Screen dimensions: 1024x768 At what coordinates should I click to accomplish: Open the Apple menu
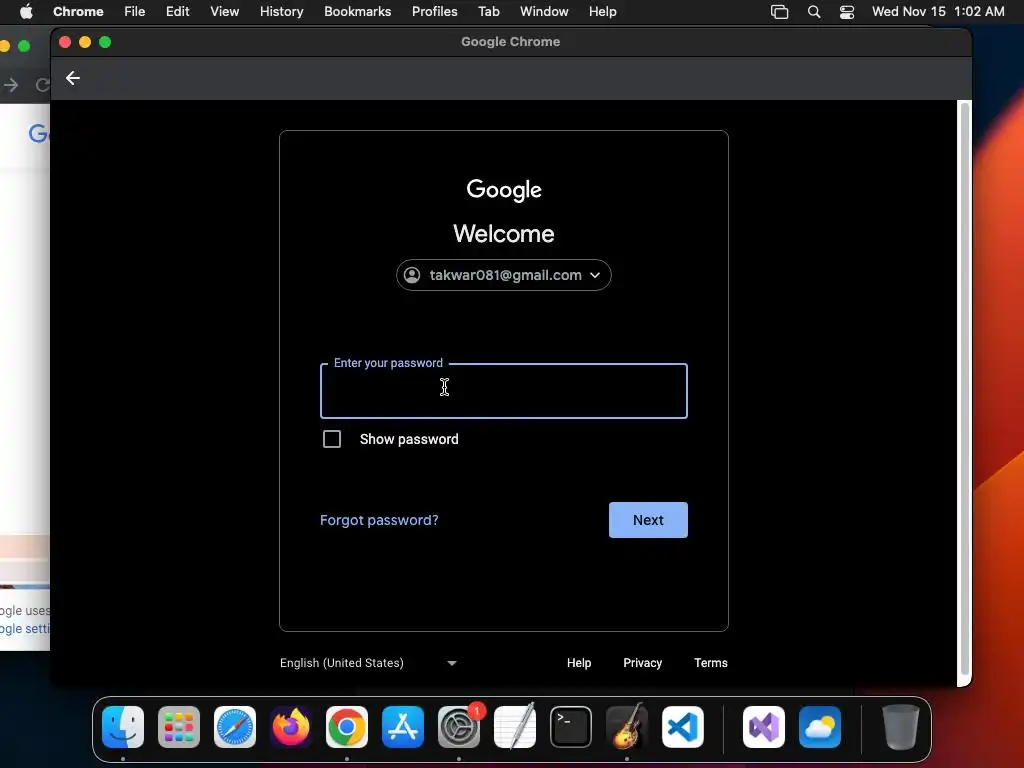26,12
